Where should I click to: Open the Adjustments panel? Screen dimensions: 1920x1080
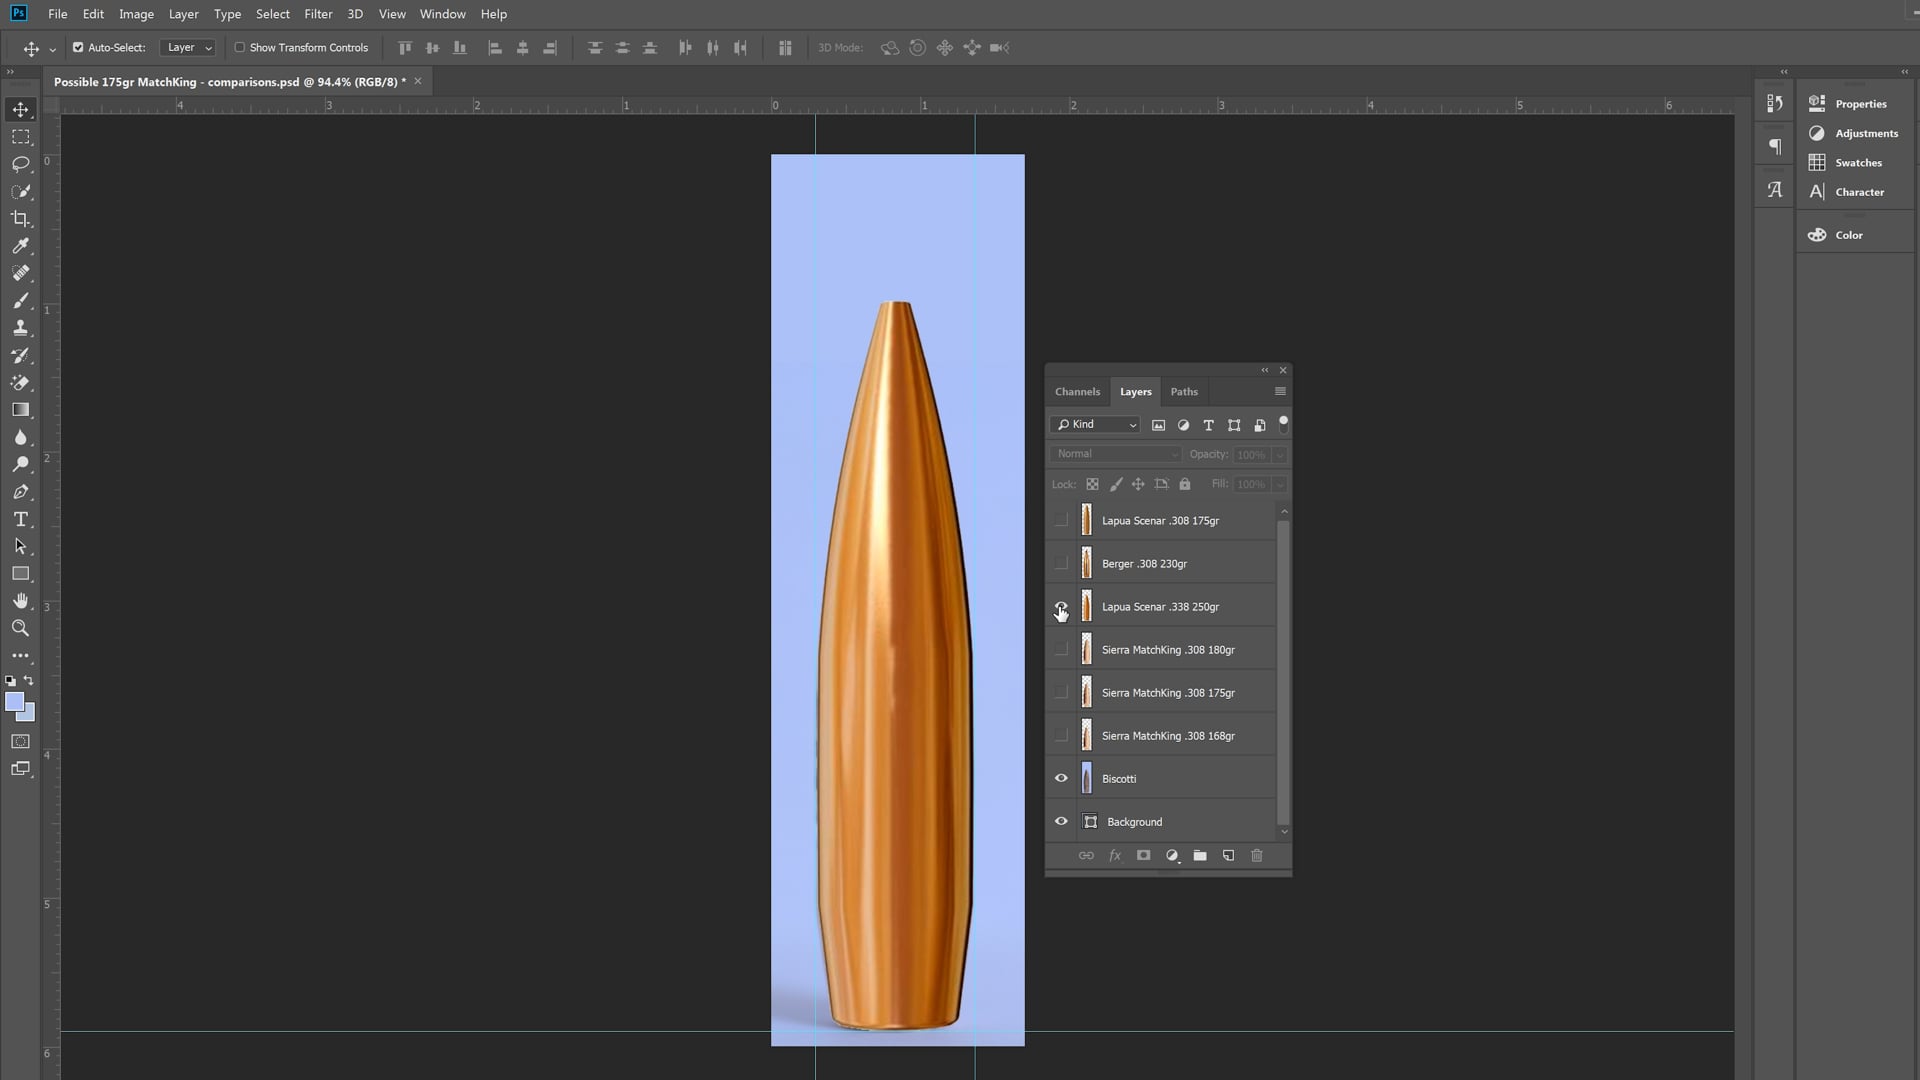pos(1865,133)
